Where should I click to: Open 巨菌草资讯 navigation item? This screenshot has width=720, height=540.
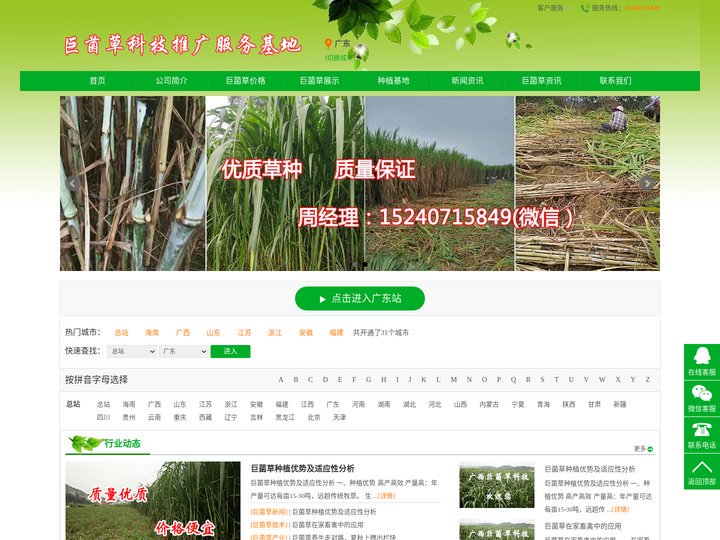coord(542,81)
